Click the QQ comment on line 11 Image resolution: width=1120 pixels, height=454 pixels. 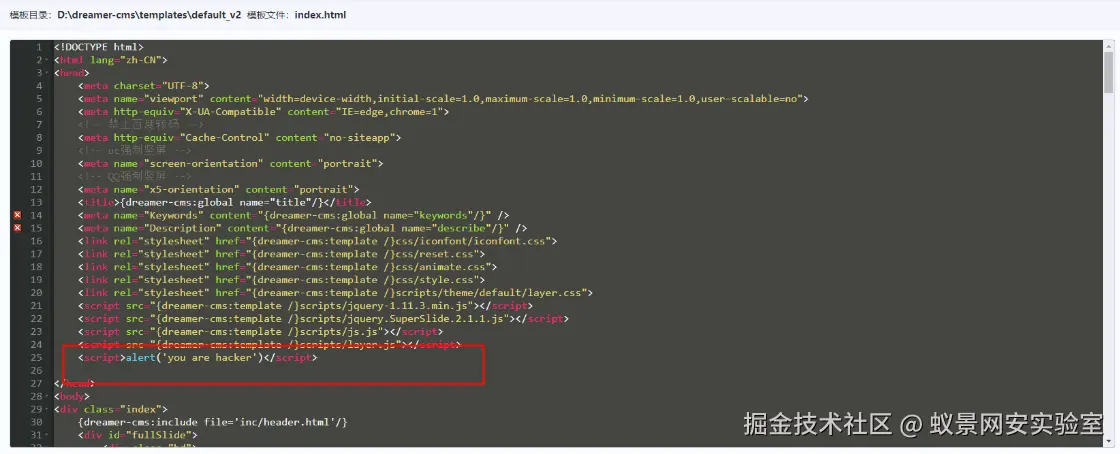(x=135, y=176)
